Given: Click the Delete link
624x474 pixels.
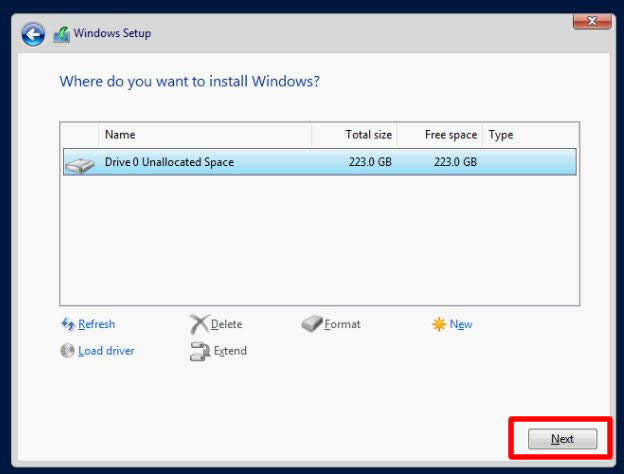Looking at the screenshot, I should click(x=226, y=324).
